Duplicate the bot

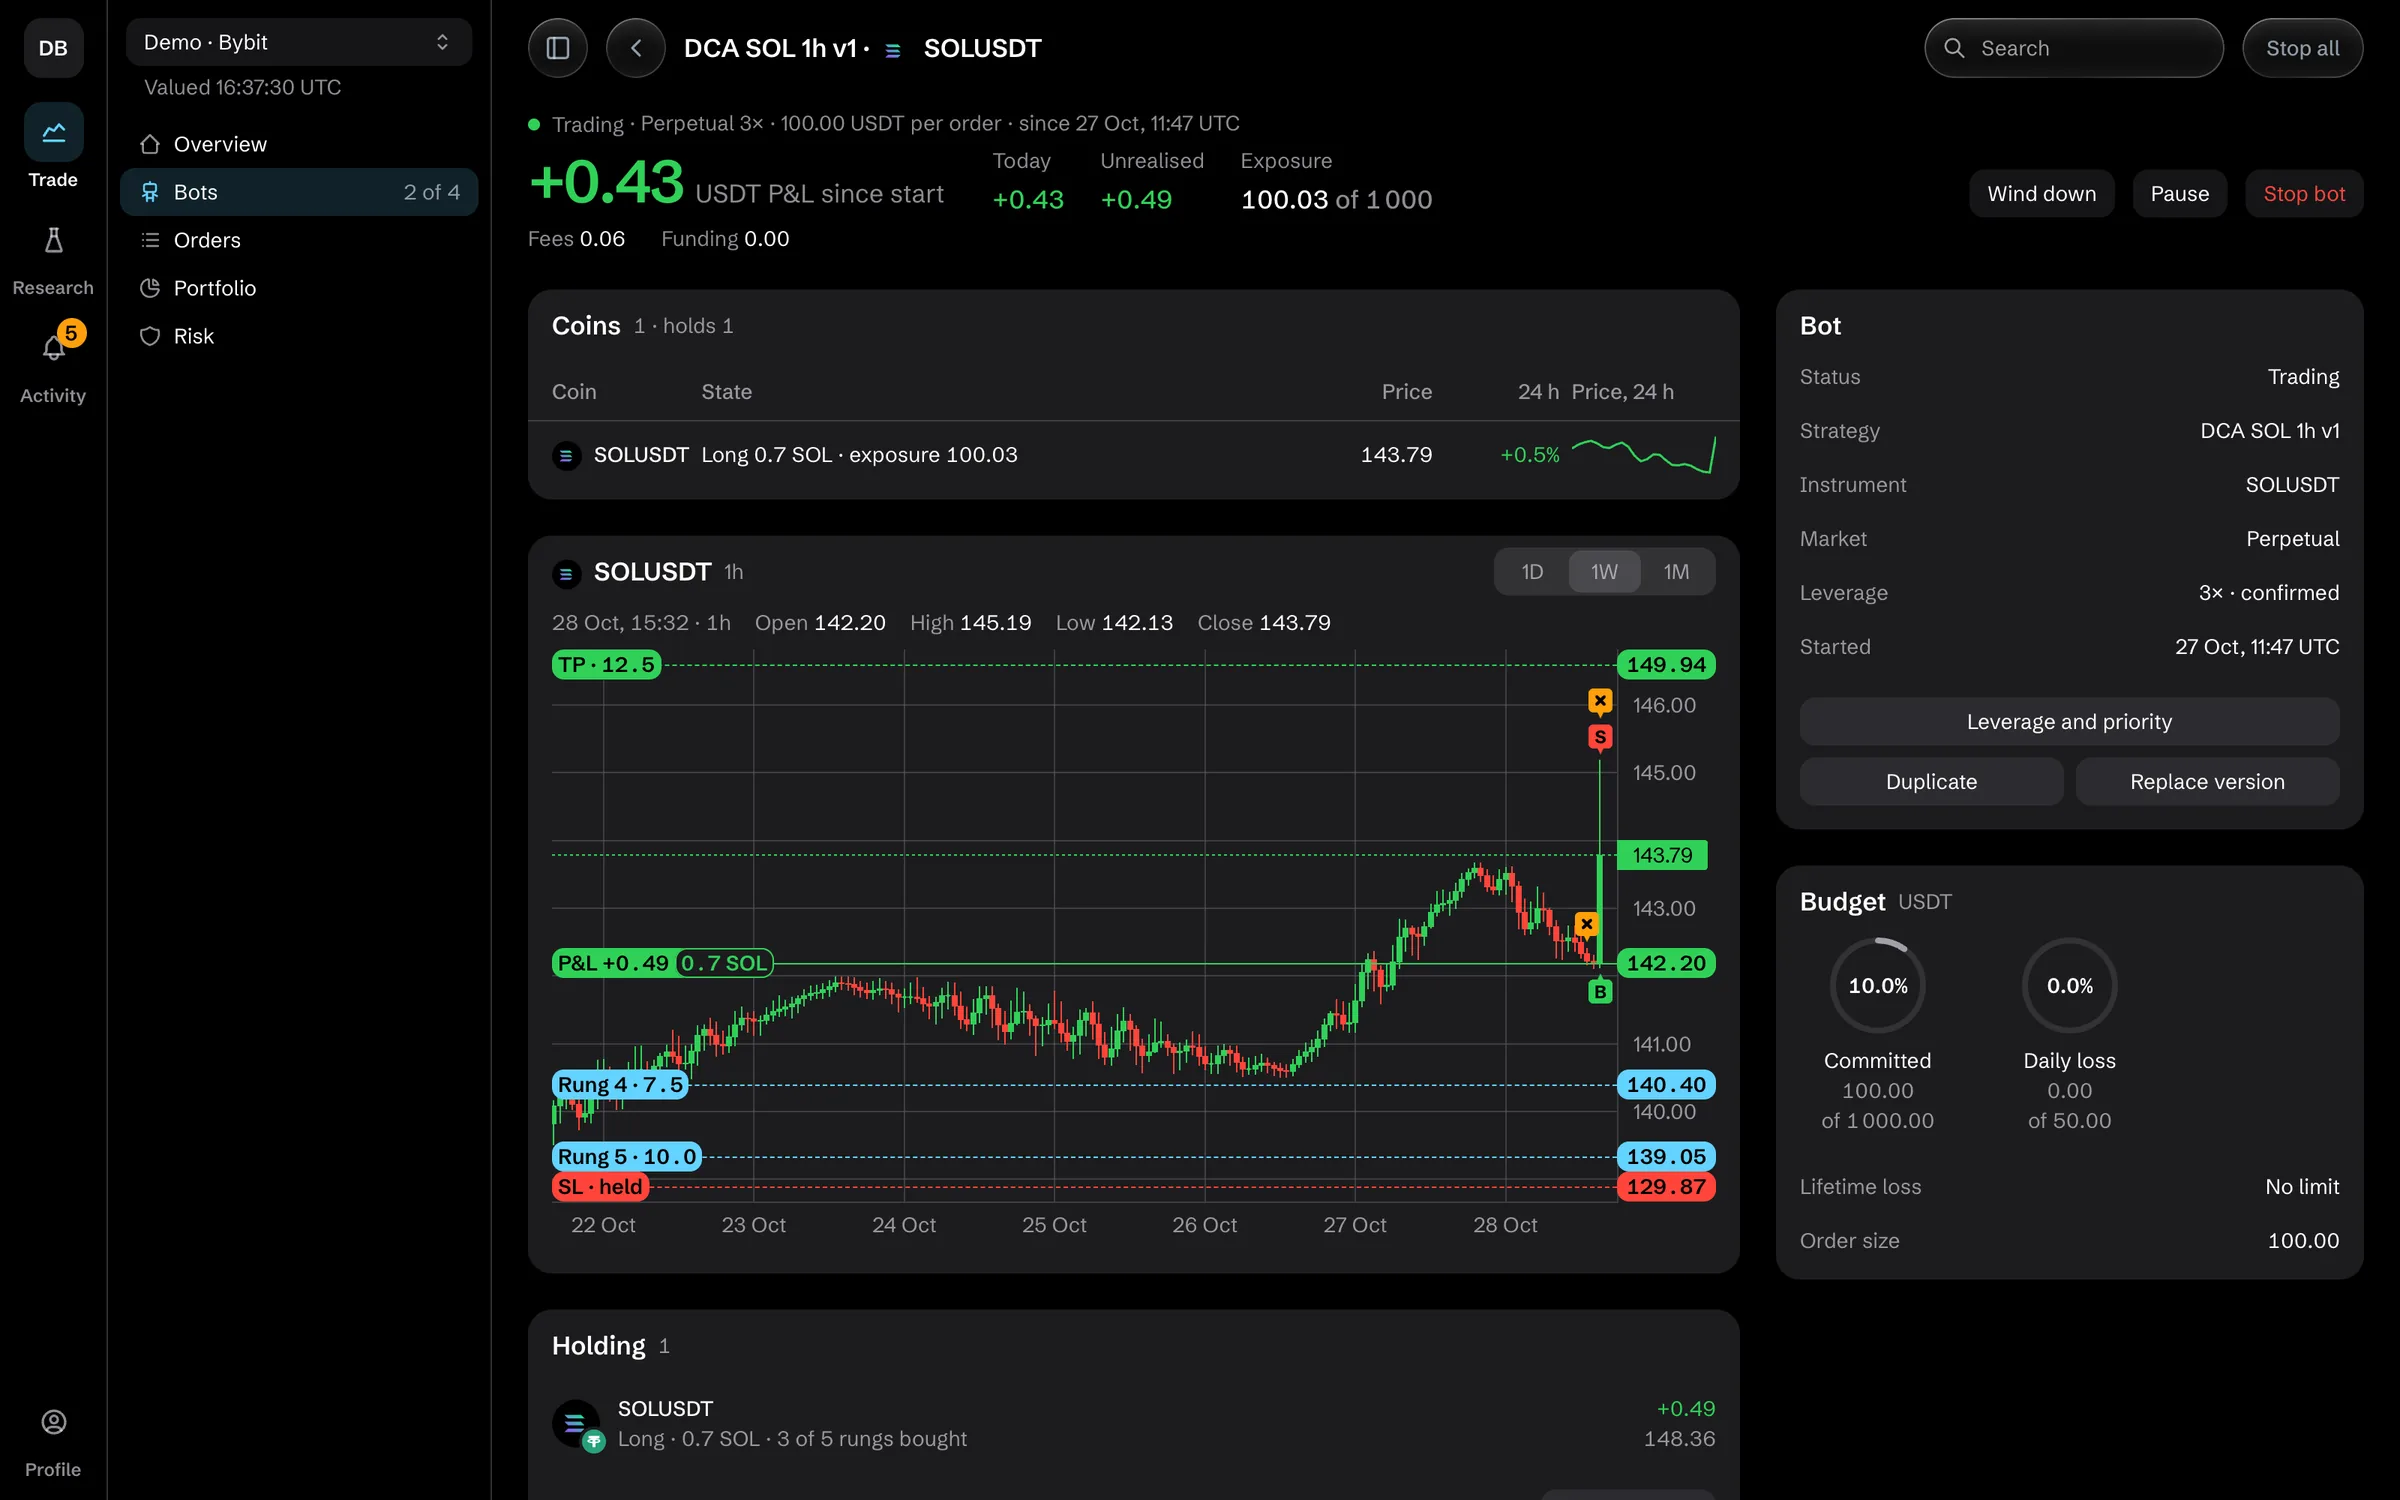1931,782
